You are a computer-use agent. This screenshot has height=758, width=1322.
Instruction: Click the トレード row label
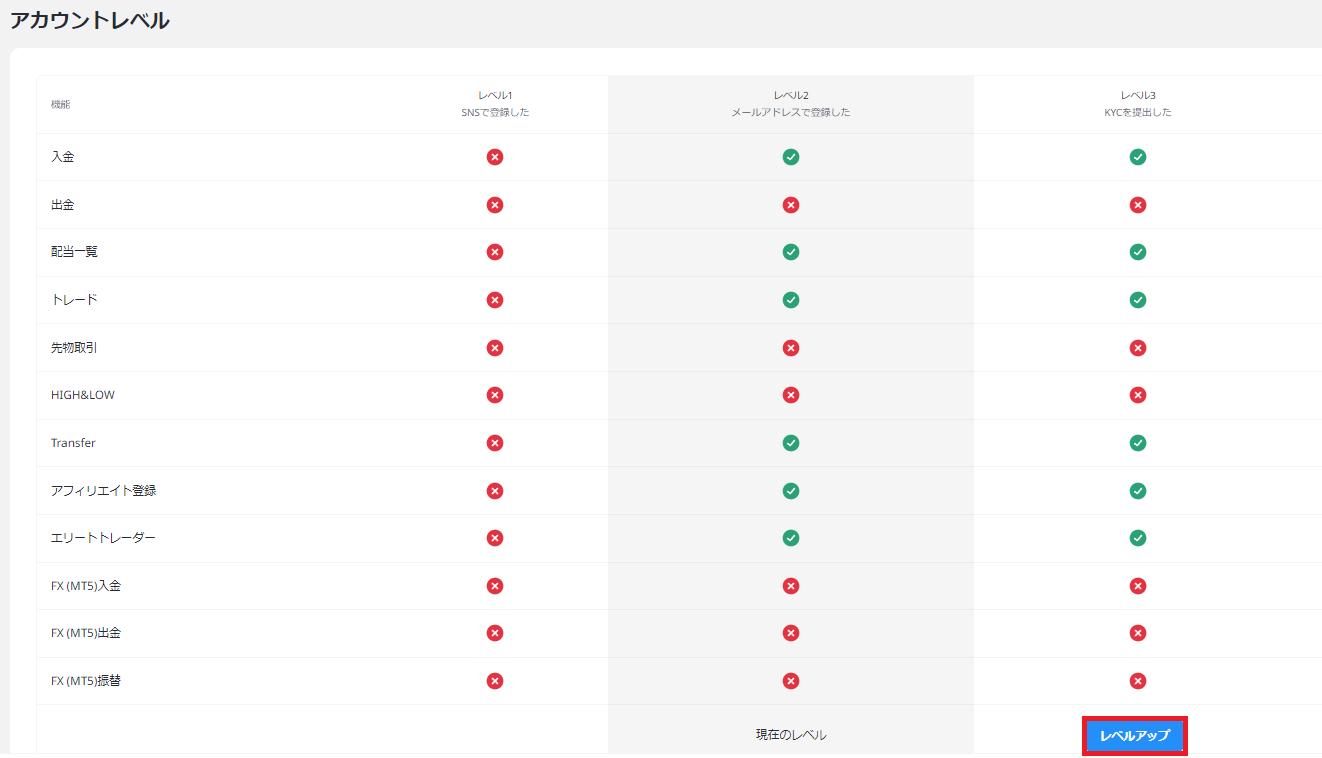(x=75, y=300)
